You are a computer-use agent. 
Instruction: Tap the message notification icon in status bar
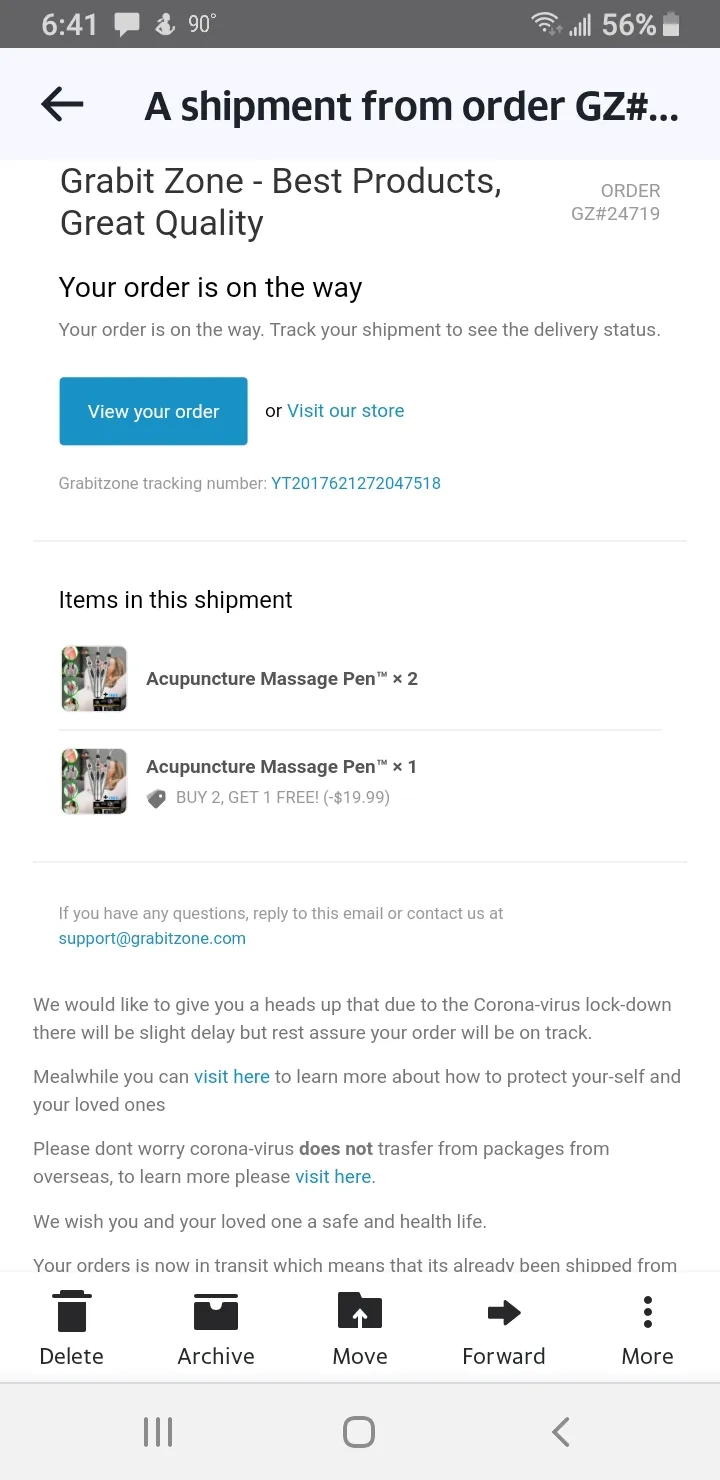127,25
